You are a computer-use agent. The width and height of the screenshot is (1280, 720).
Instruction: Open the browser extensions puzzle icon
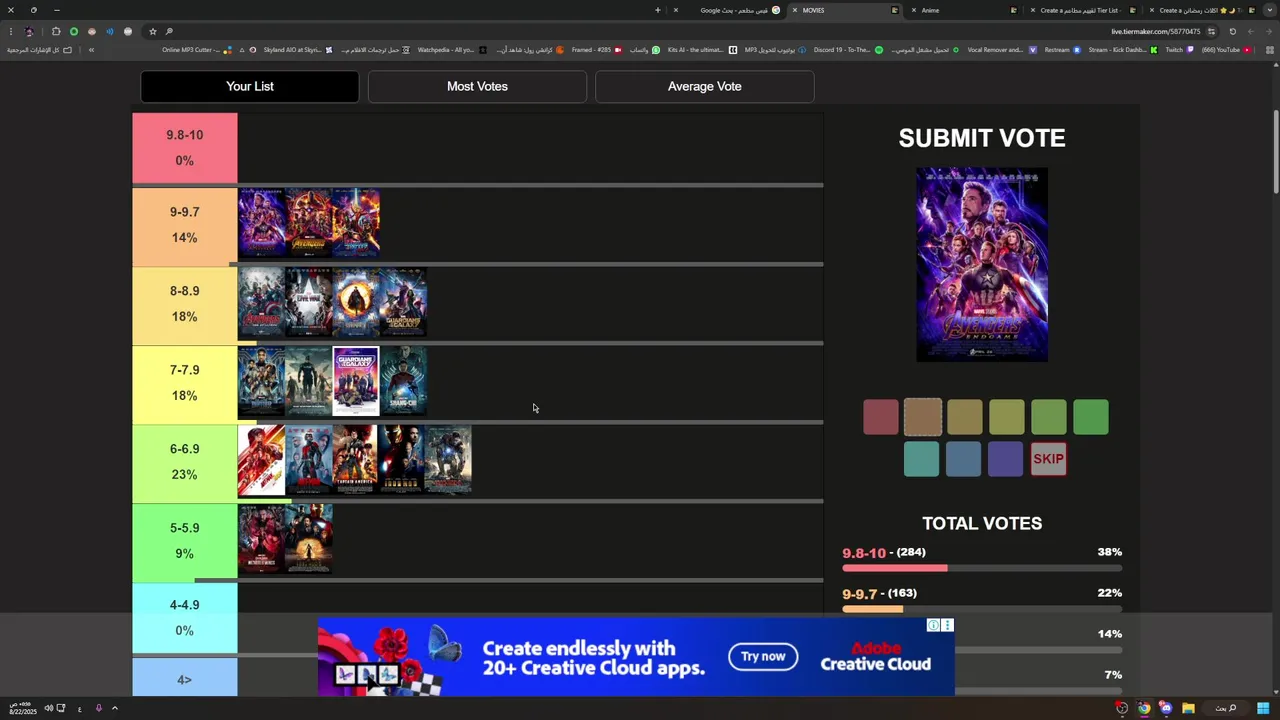pos(56,31)
